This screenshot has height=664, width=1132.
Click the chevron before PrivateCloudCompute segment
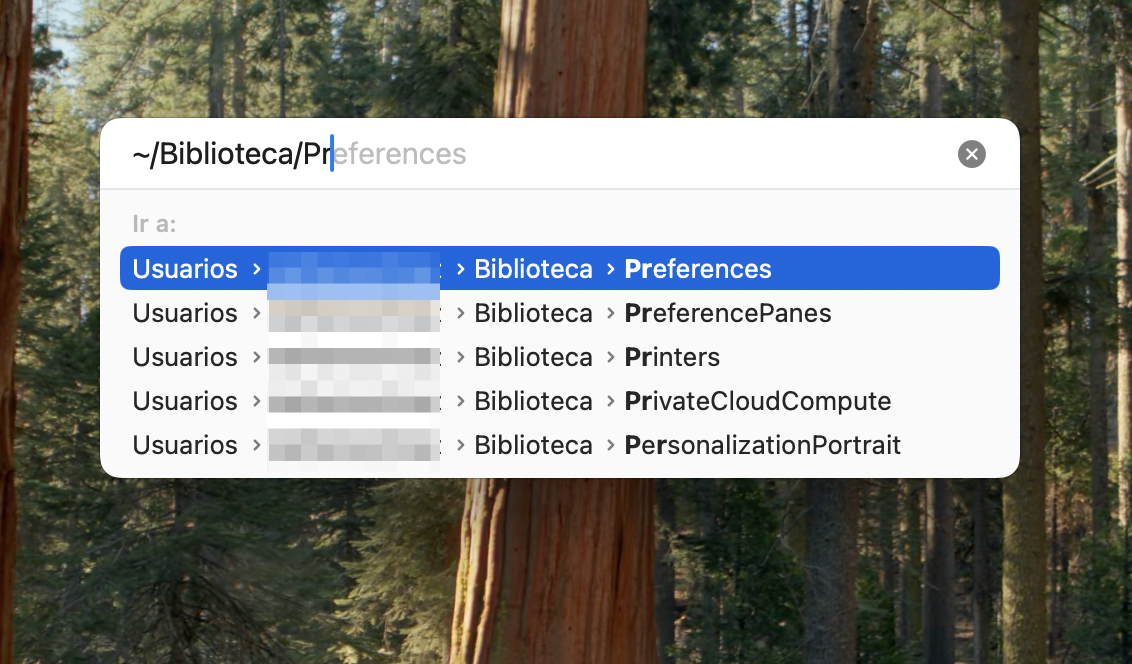(x=610, y=400)
